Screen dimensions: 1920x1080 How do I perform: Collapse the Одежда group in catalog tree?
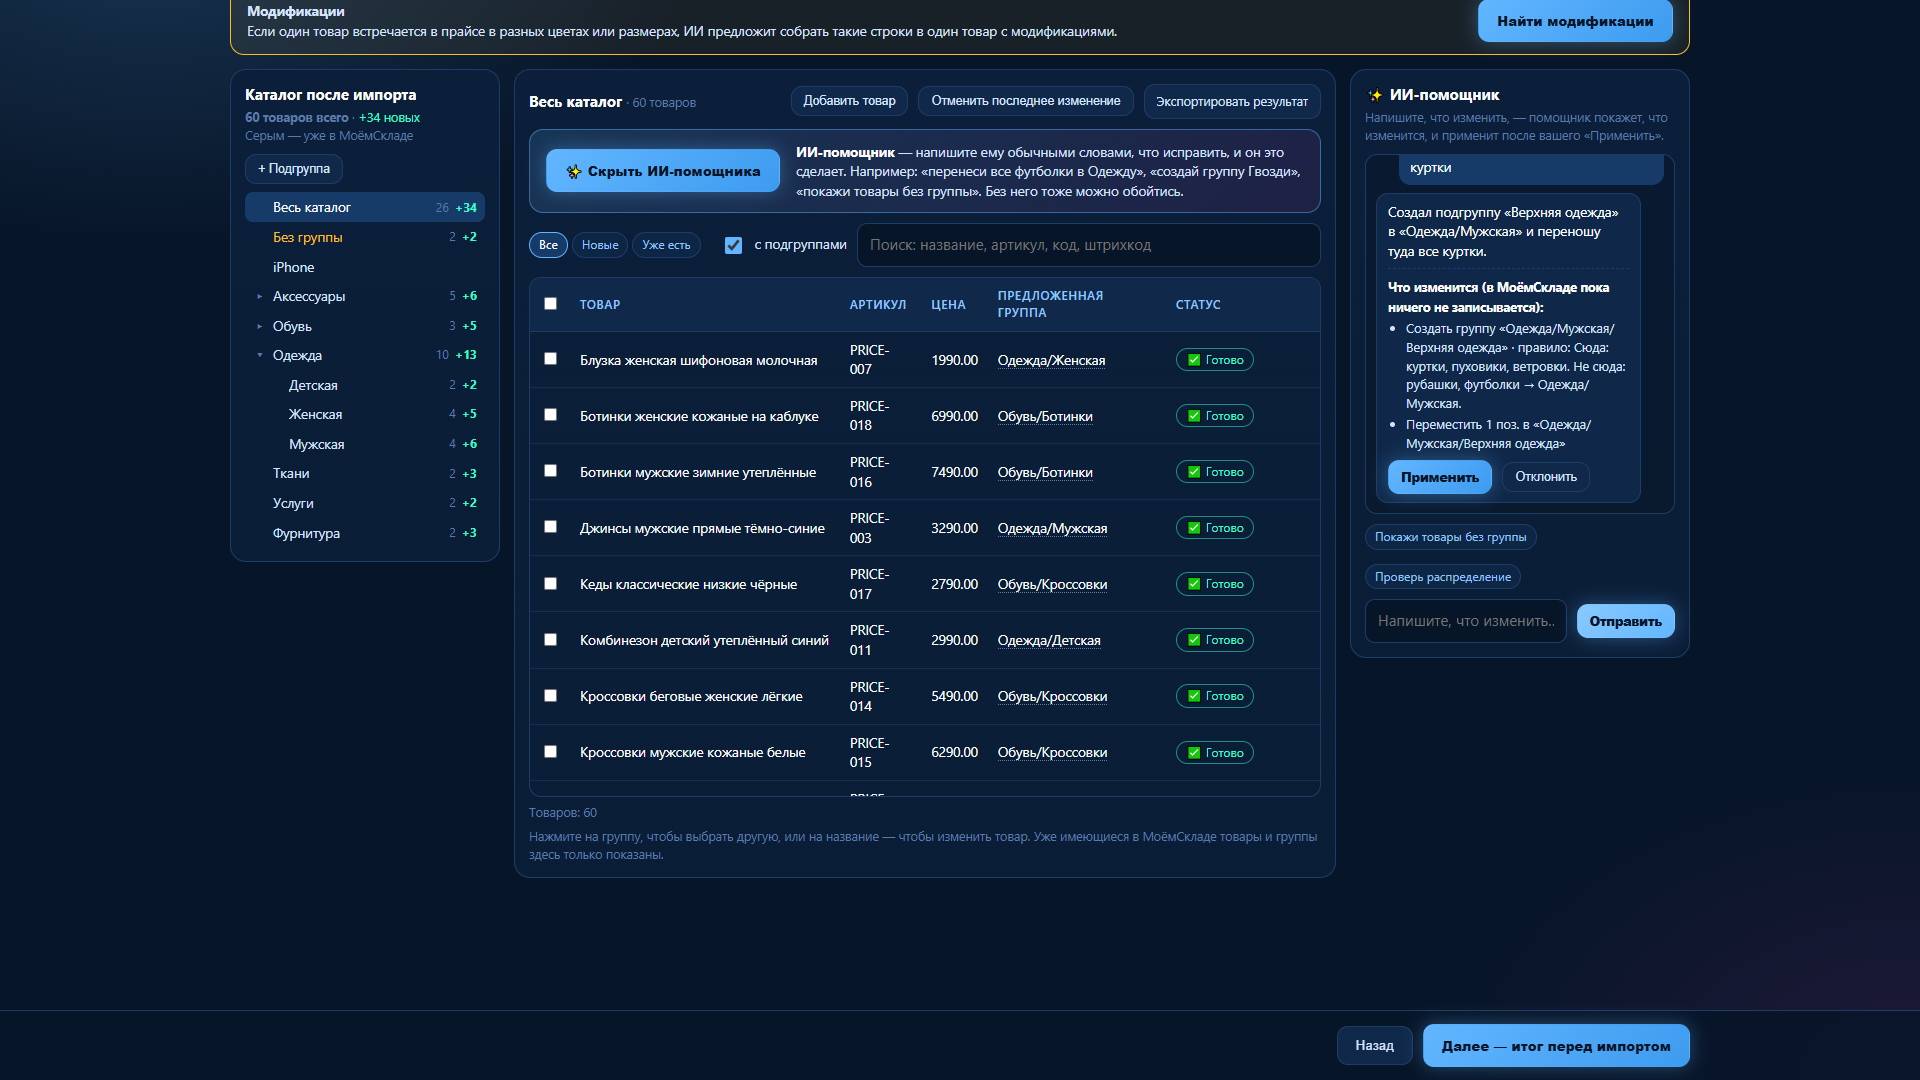(259, 356)
